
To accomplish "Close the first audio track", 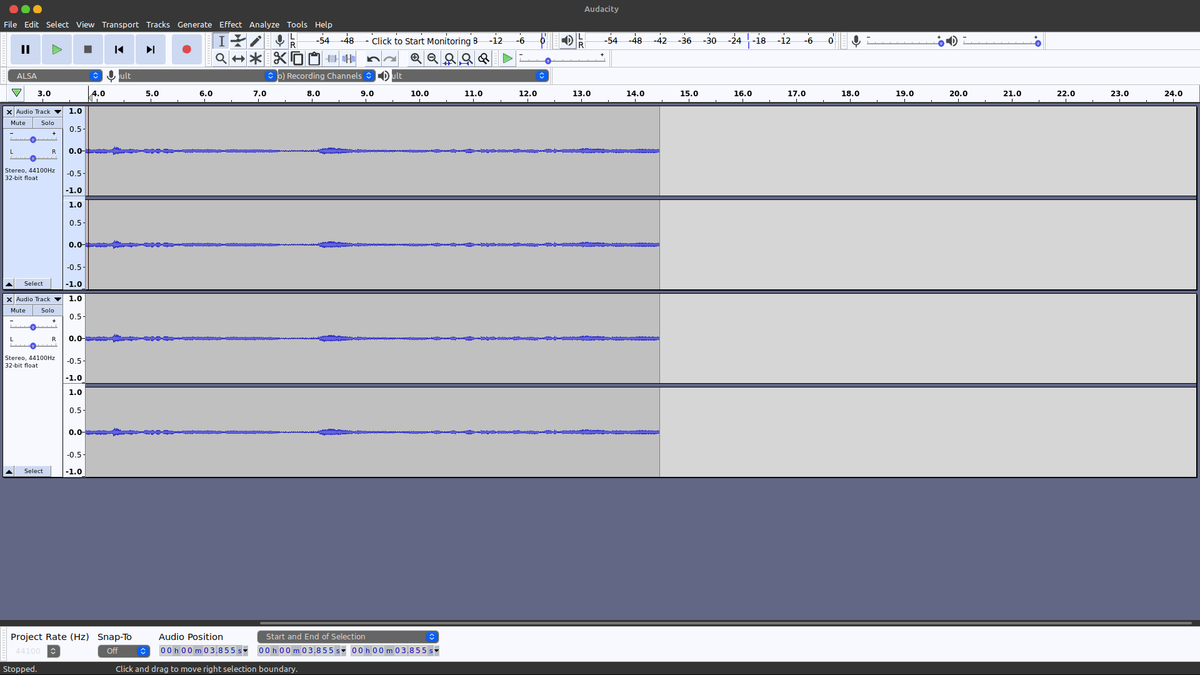I will click(9, 111).
